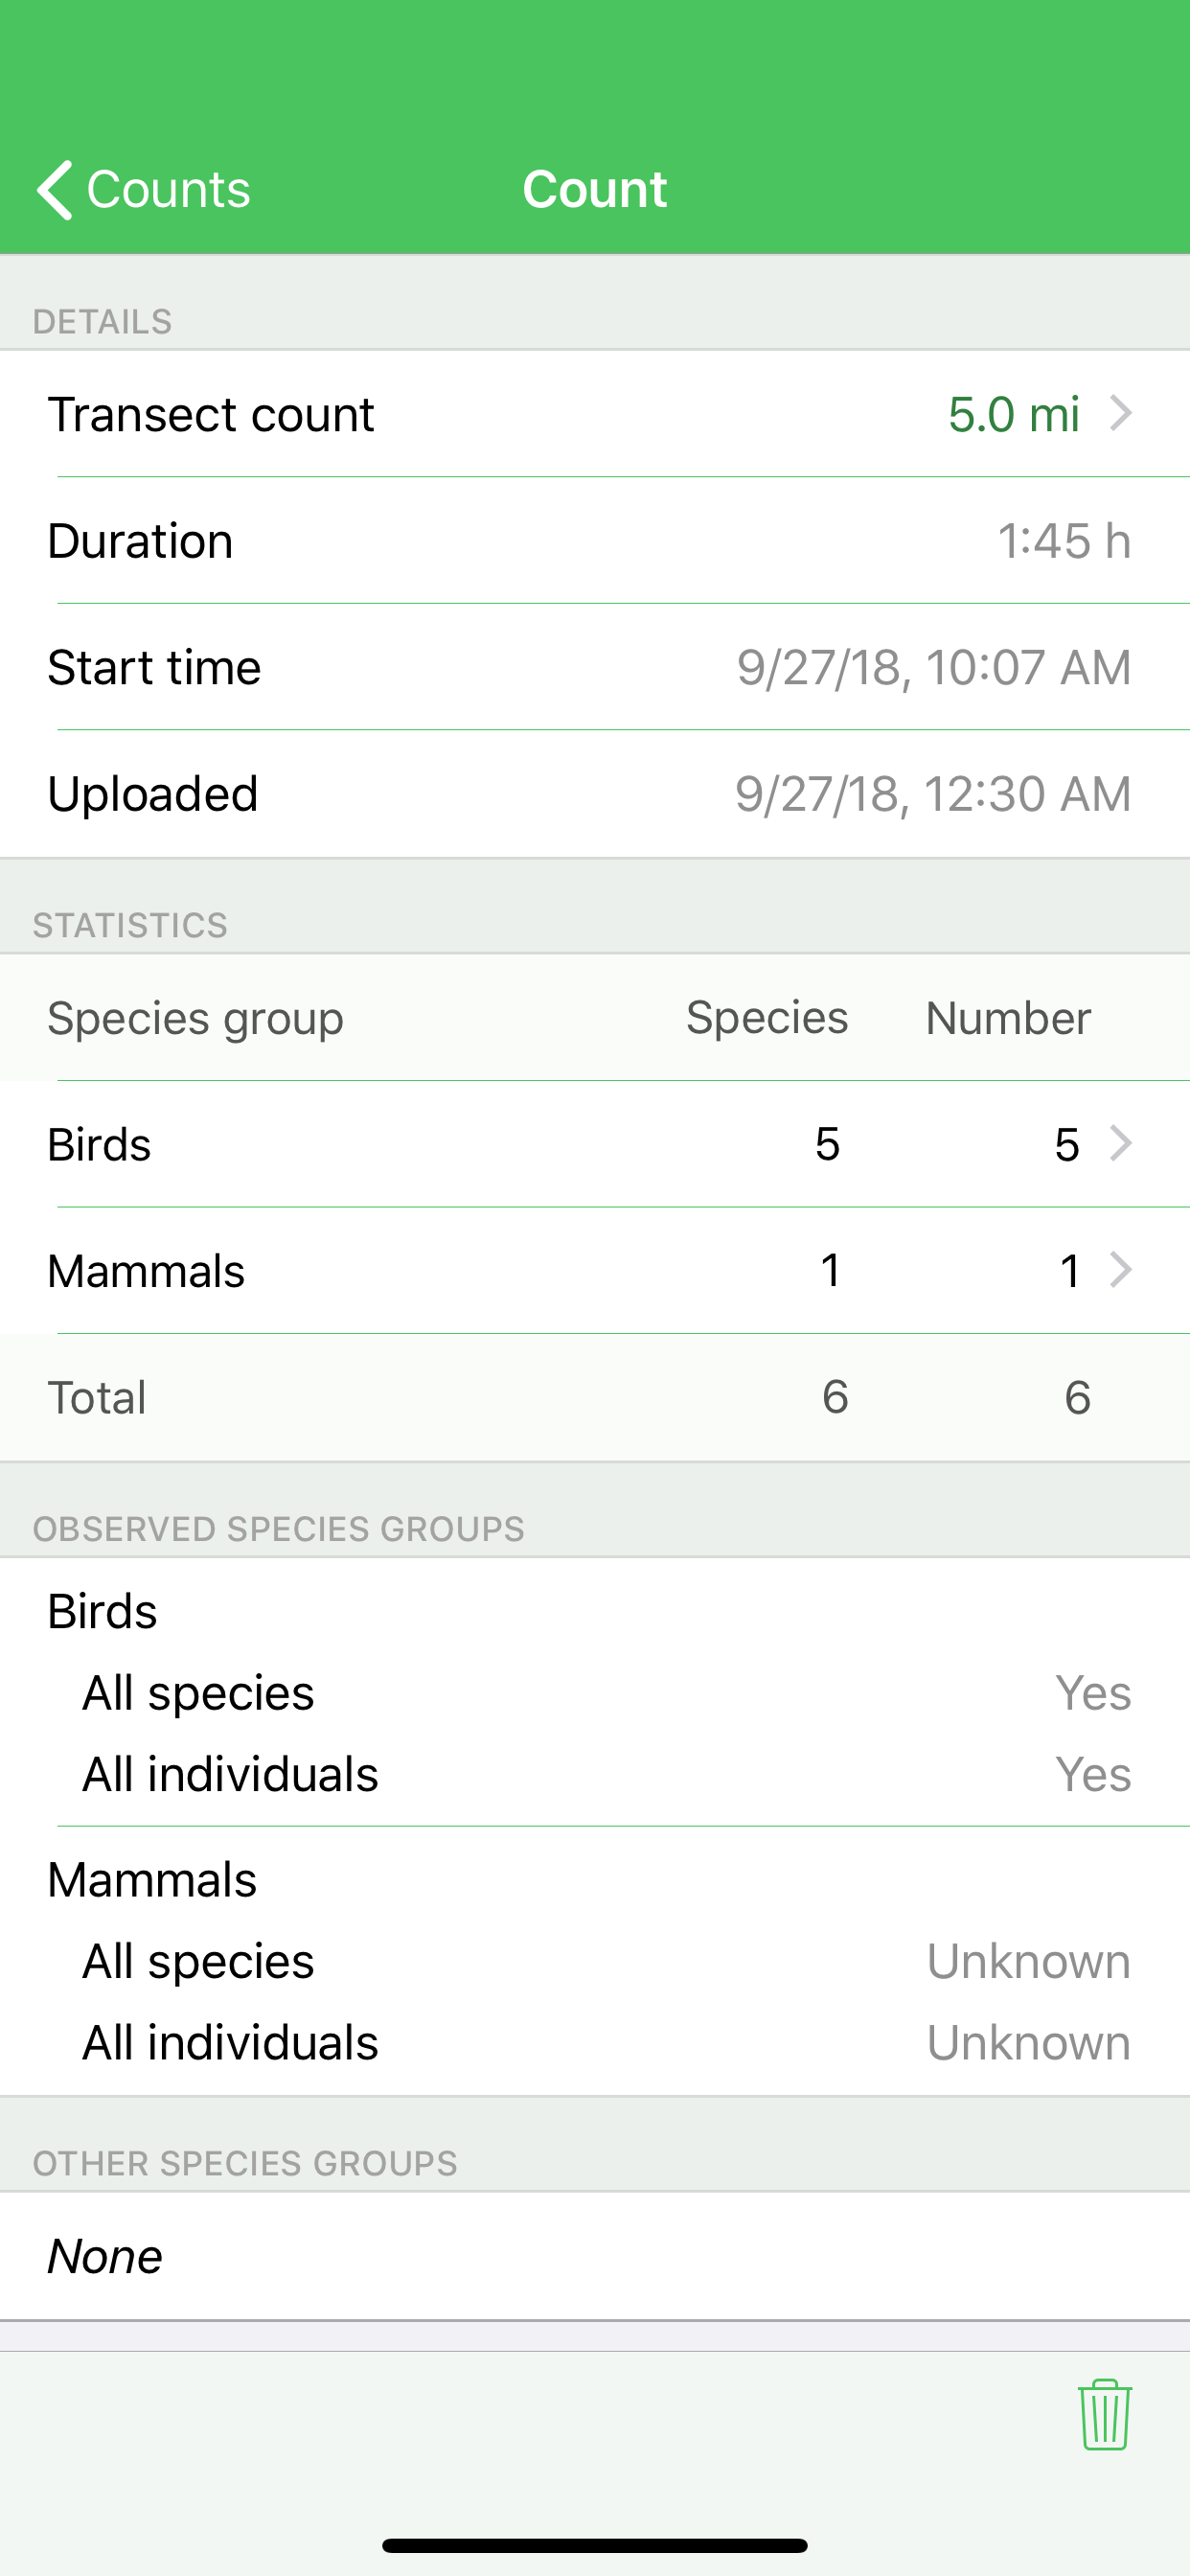Tap the Total statistics row

coord(594,1397)
